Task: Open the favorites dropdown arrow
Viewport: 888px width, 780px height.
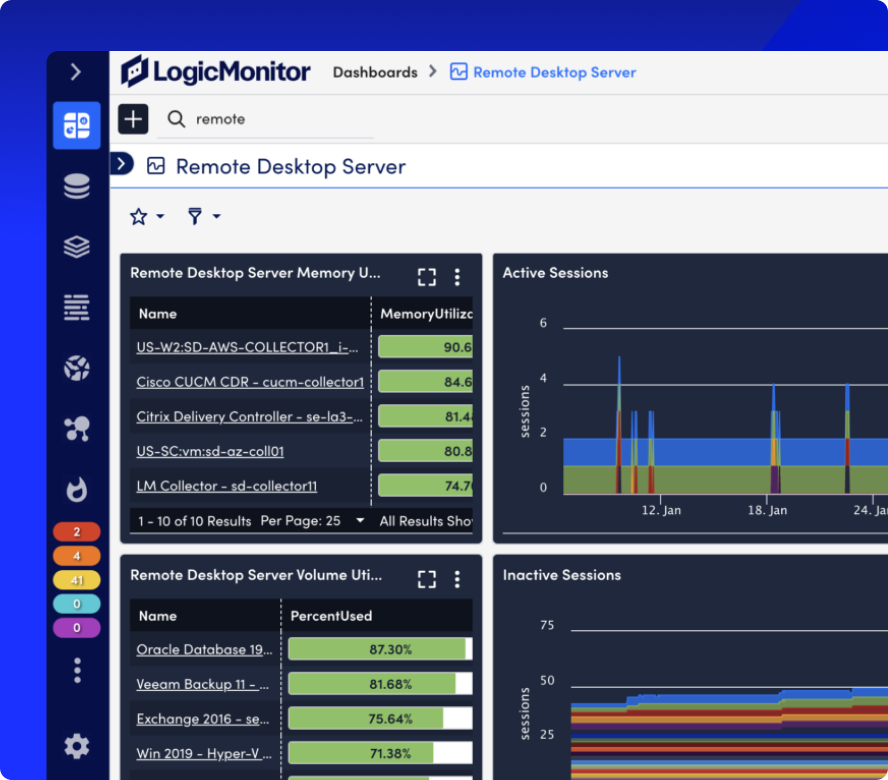Action: (160, 216)
